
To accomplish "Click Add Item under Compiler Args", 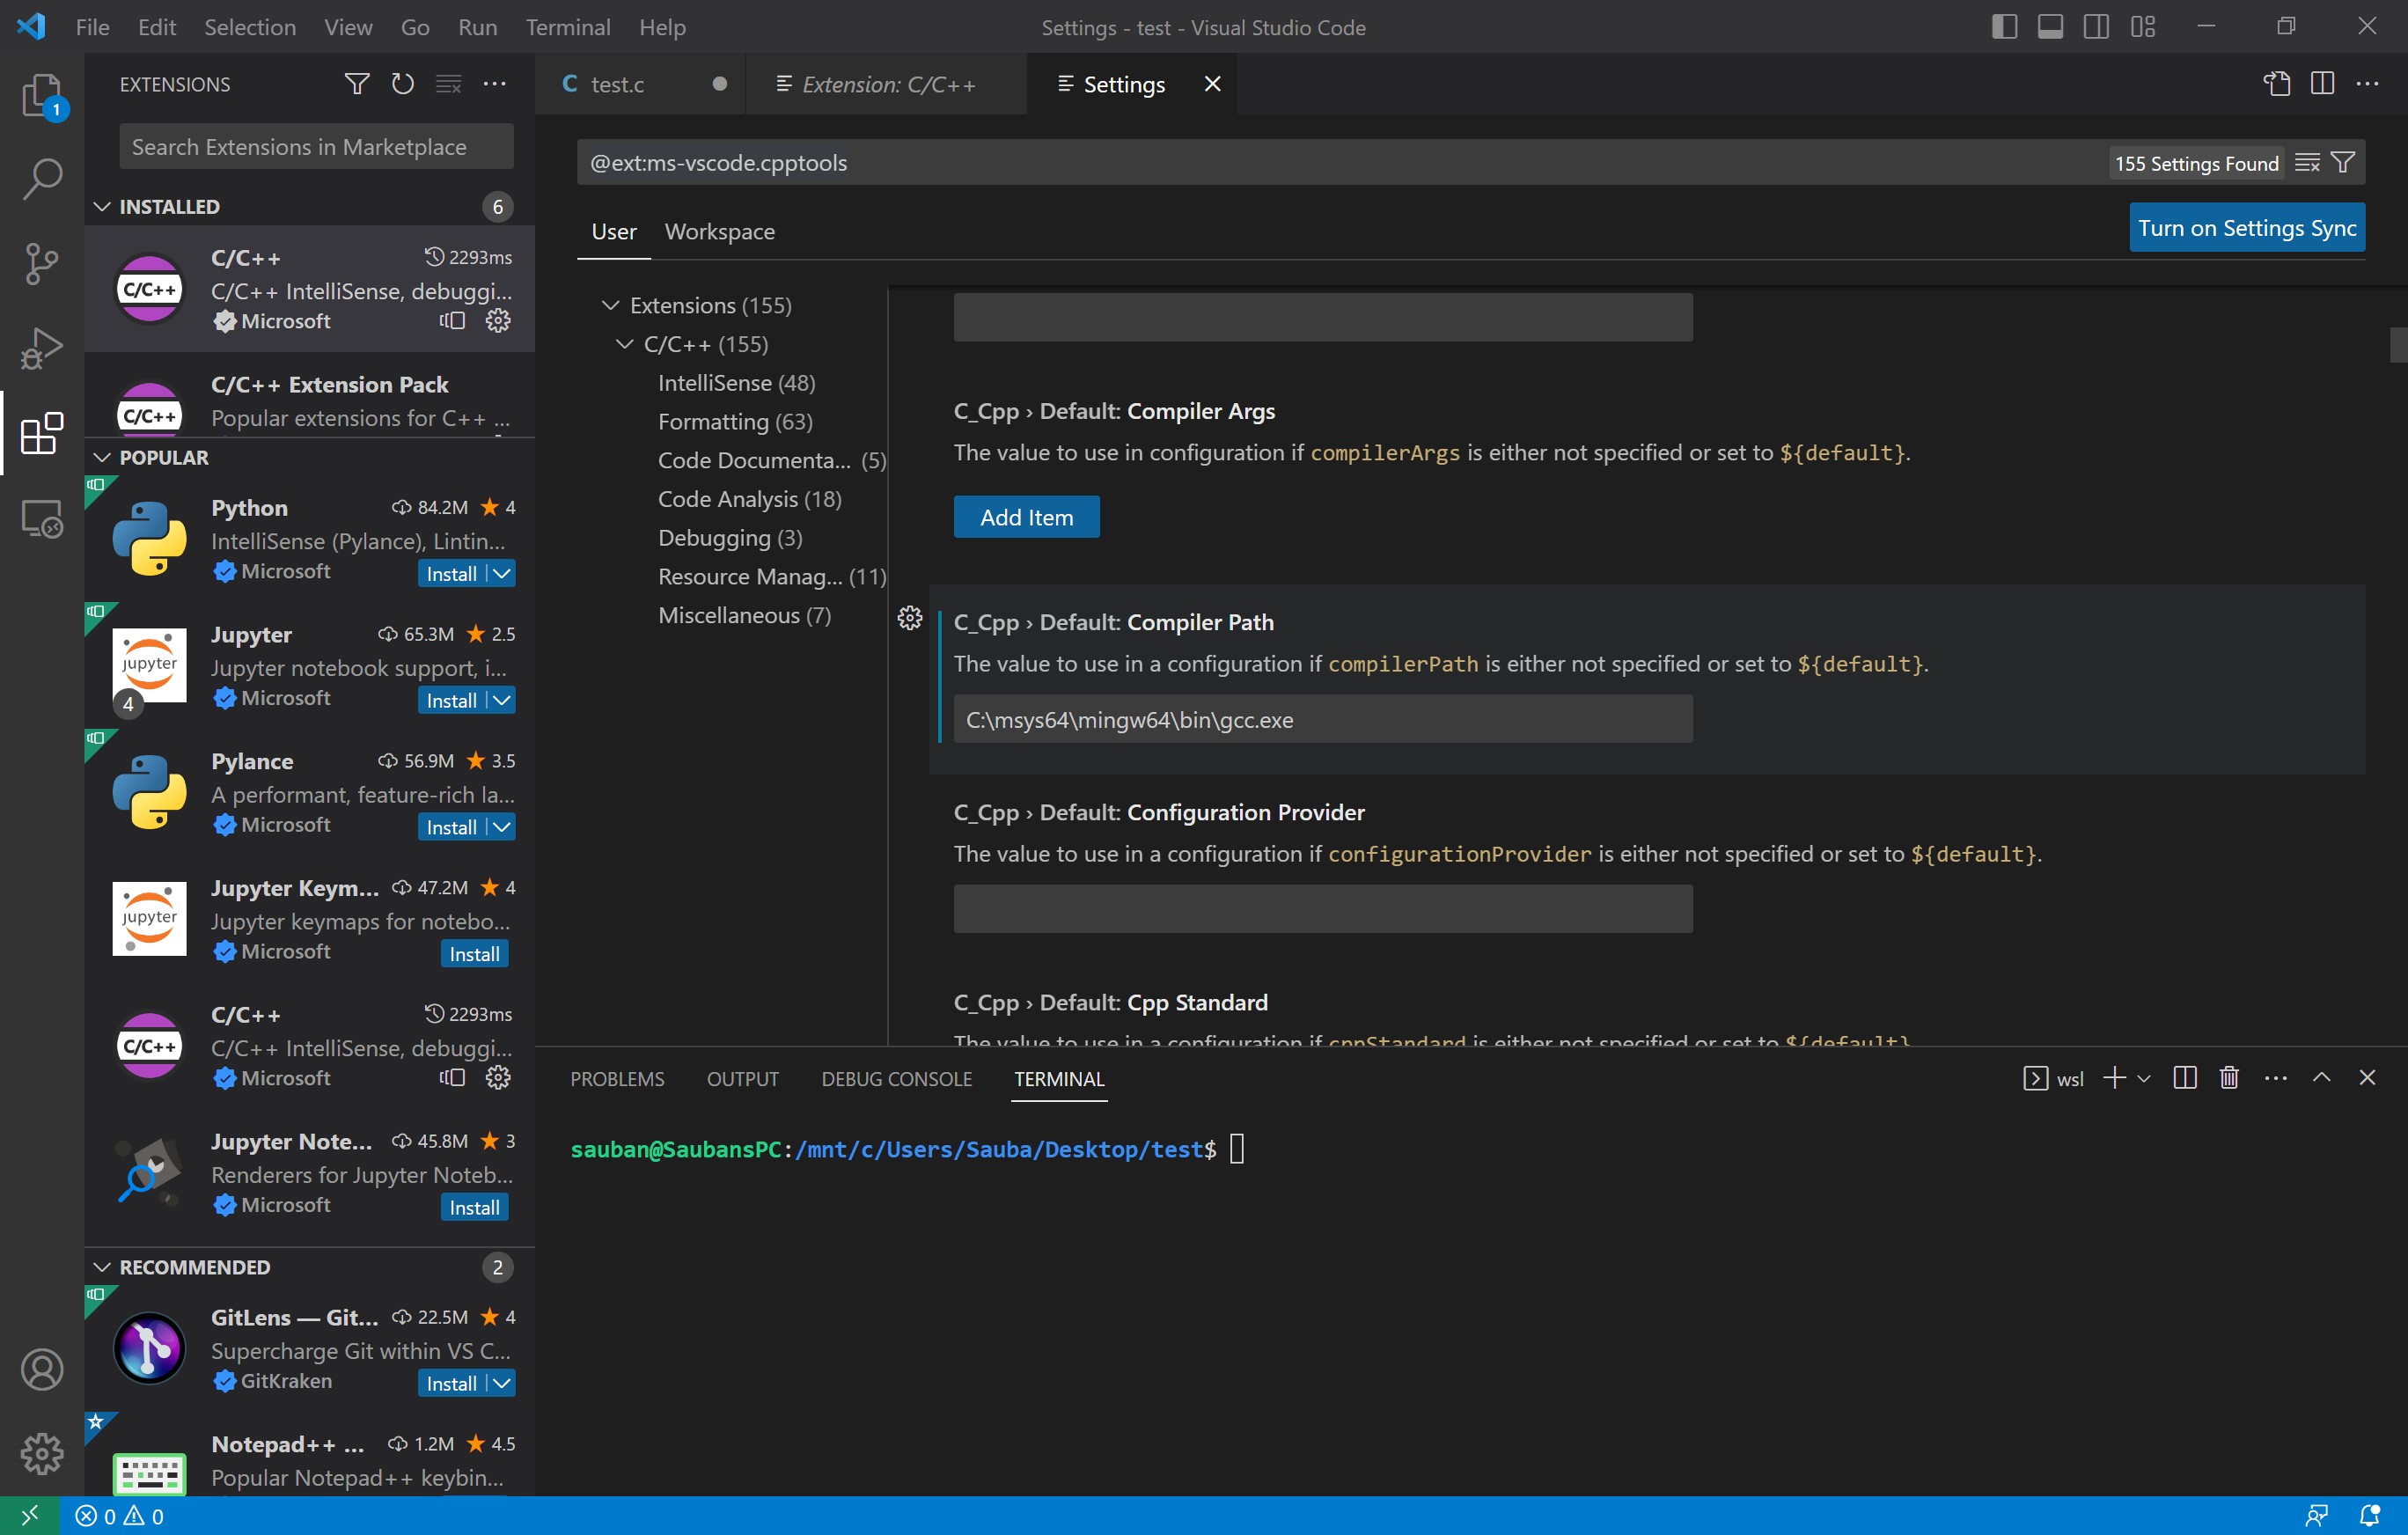I will [x=1026, y=517].
